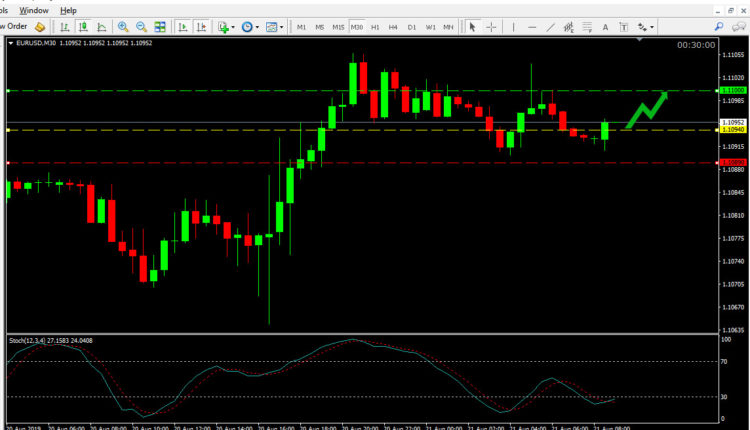Open the chat bubbles icon
This screenshot has height=430, width=750.
tap(739, 27)
